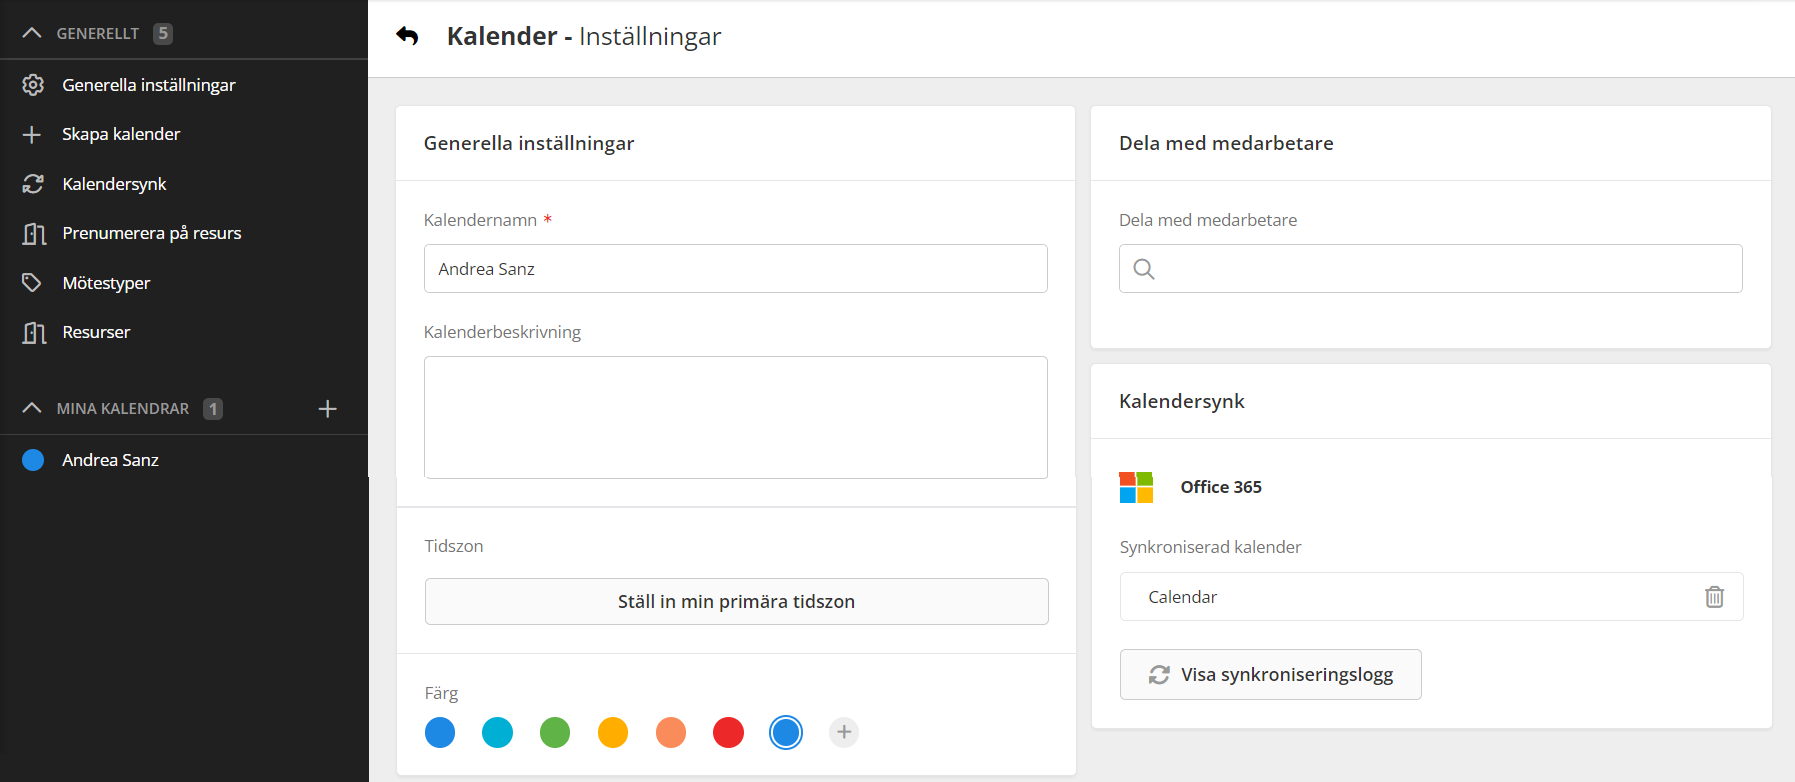Screen dimensions: 1795x782
Task: Click the plus icon to add custom color
Action: (x=844, y=733)
